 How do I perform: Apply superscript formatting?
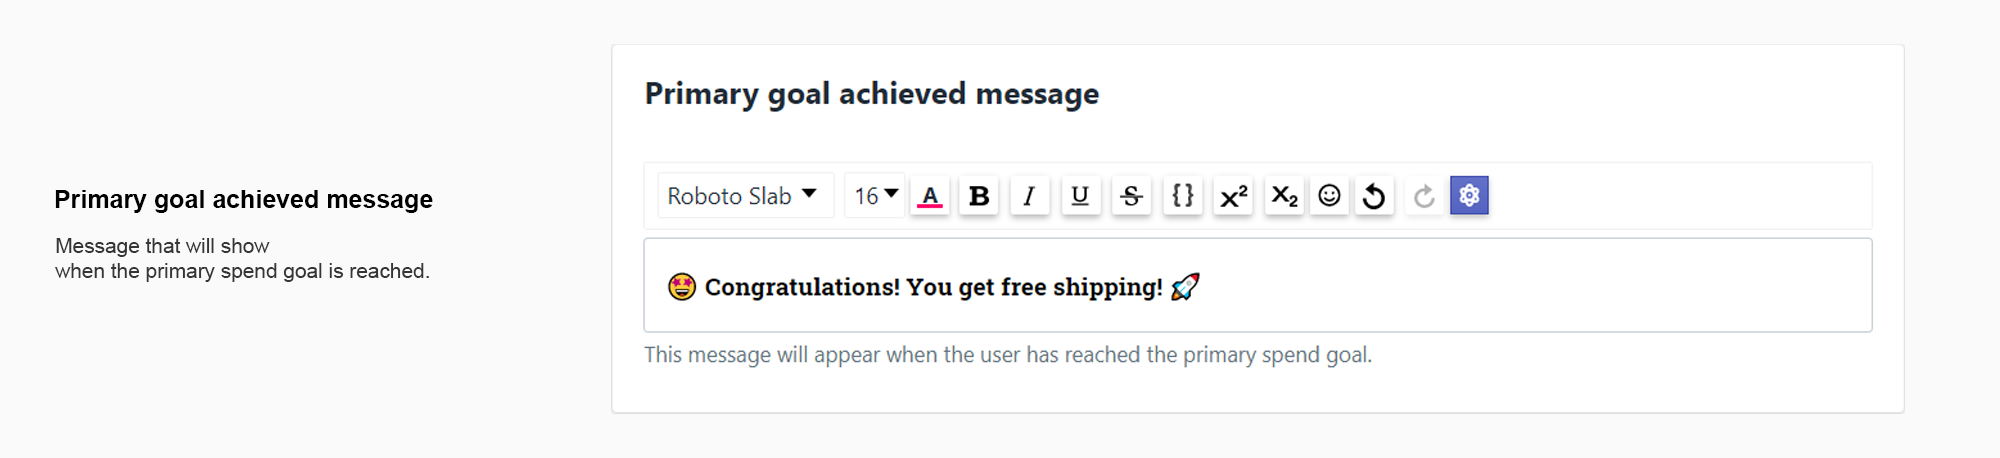(1233, 196)
